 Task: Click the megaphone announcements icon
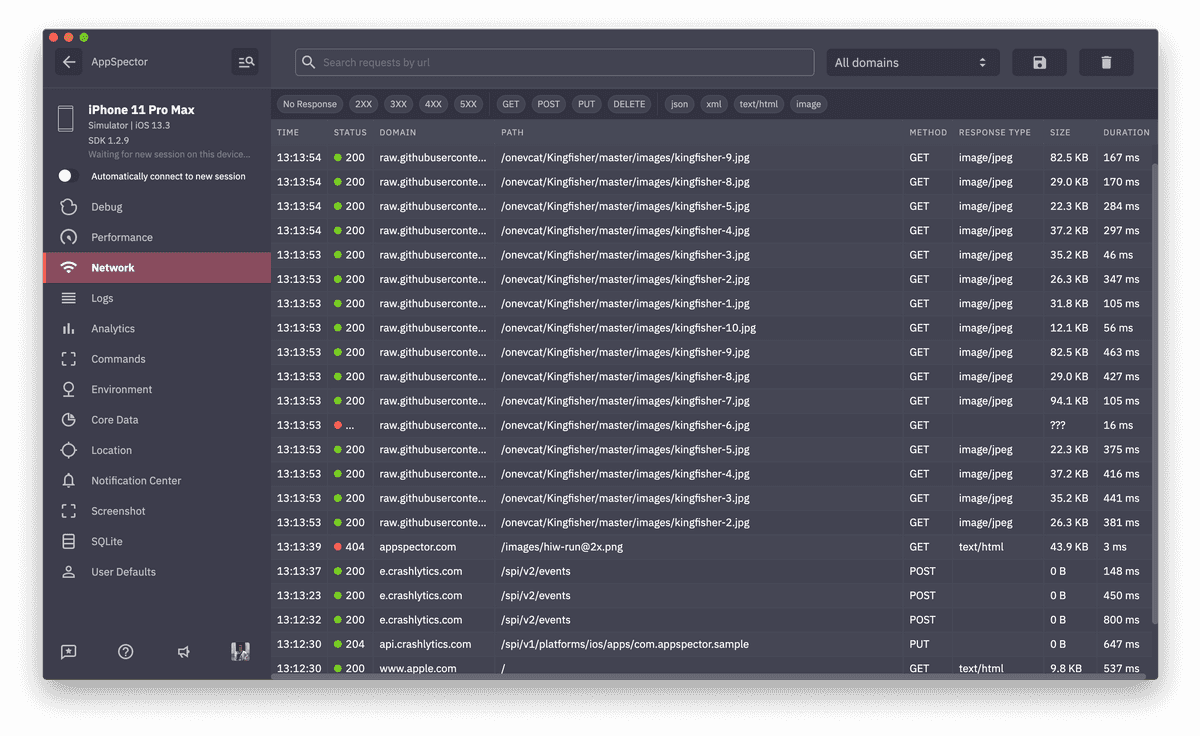pyautogui.click(x=183, y=652)
